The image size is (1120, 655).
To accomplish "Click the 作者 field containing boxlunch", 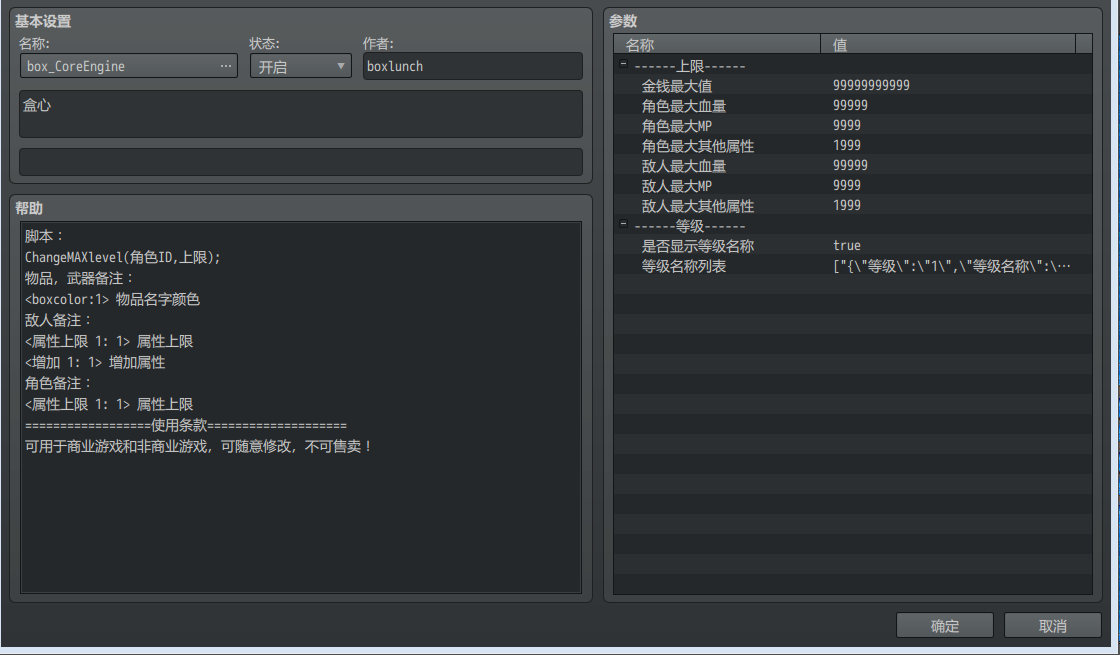I will coord(473,66).
